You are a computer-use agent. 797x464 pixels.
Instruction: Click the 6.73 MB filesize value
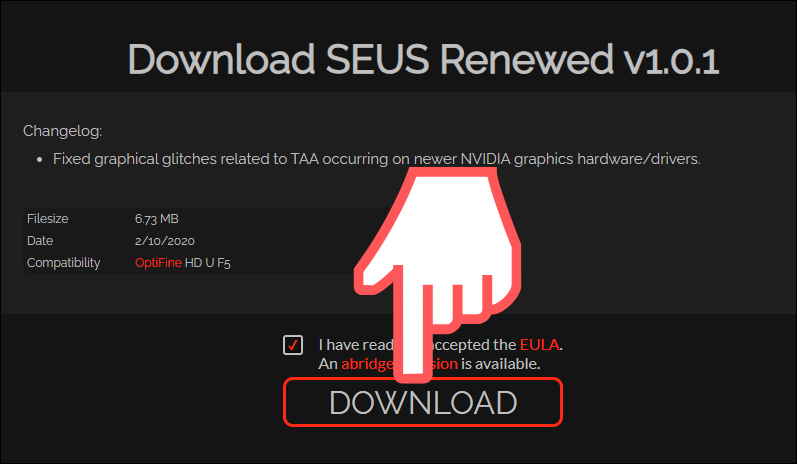157,219
